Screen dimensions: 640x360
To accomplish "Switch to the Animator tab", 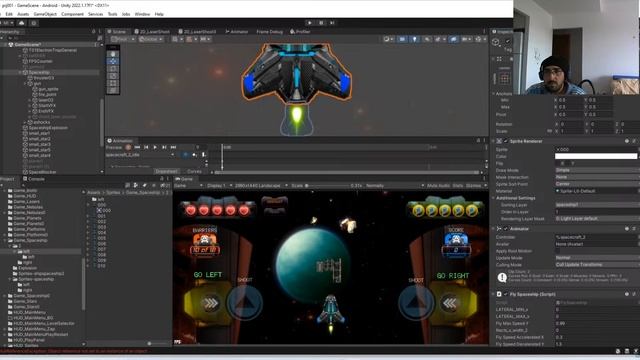I will pos(237,31).
